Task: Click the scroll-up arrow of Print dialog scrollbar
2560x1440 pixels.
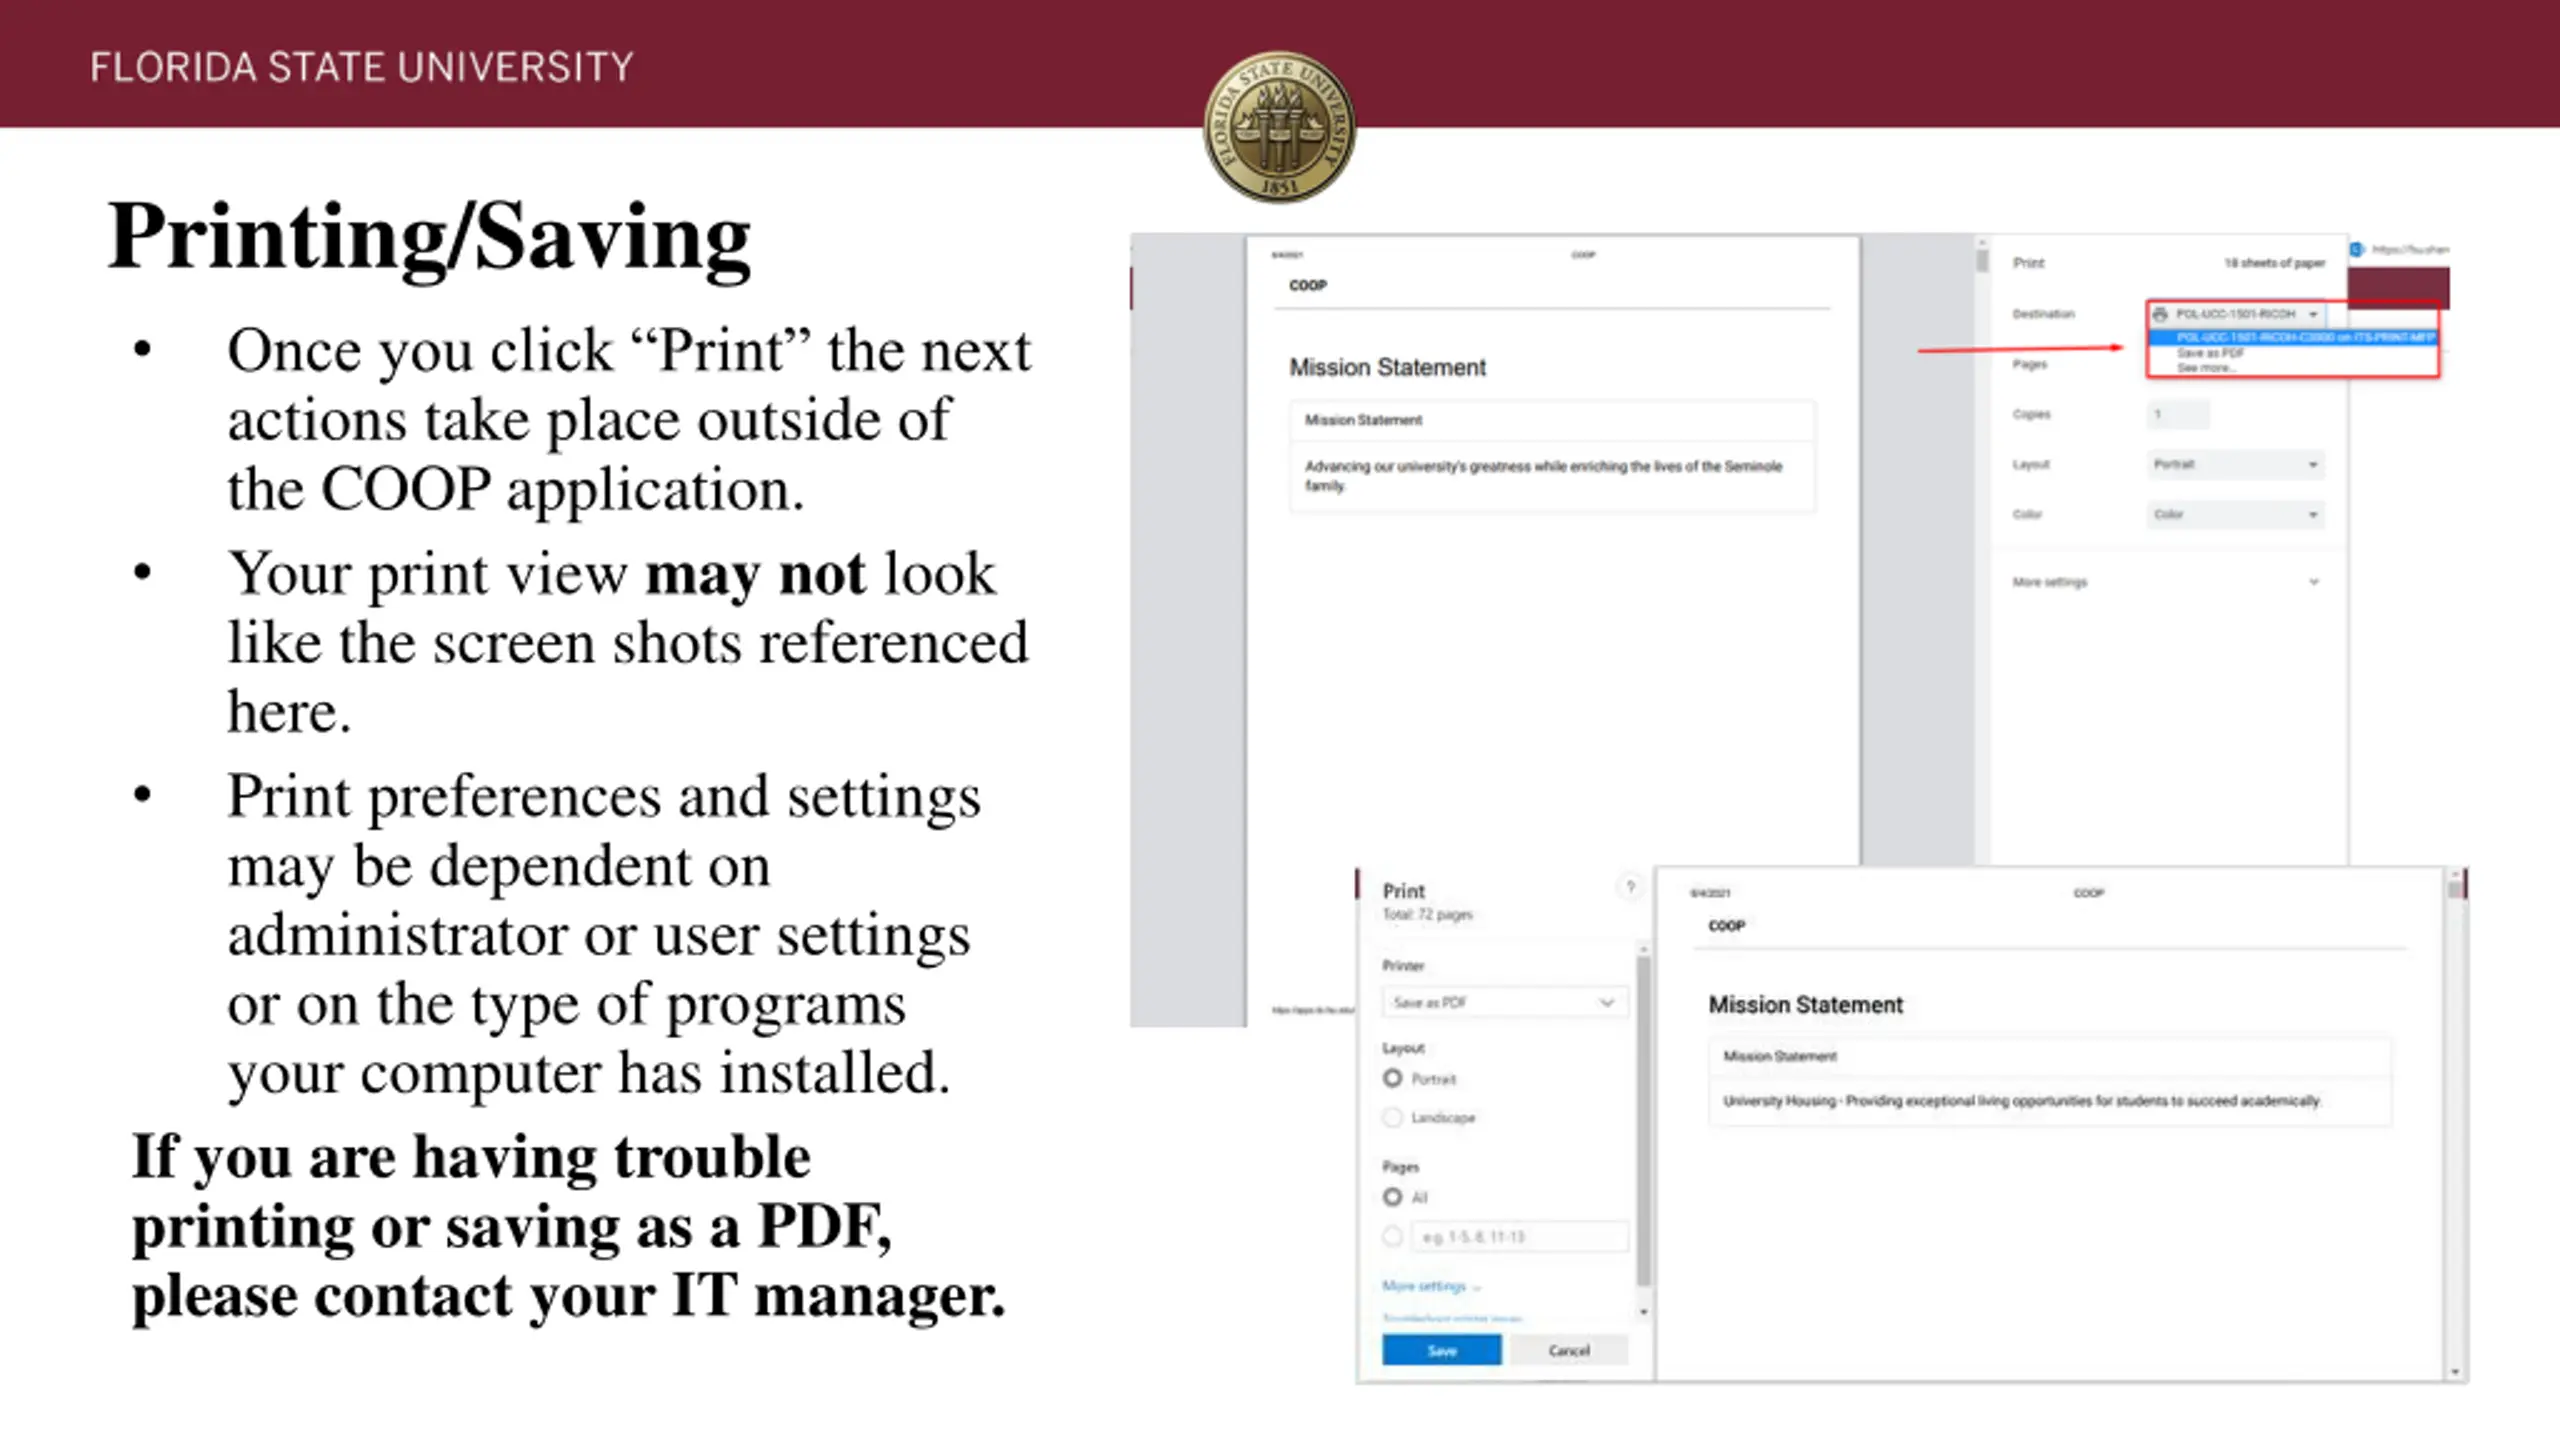Action: (1642, 948)
